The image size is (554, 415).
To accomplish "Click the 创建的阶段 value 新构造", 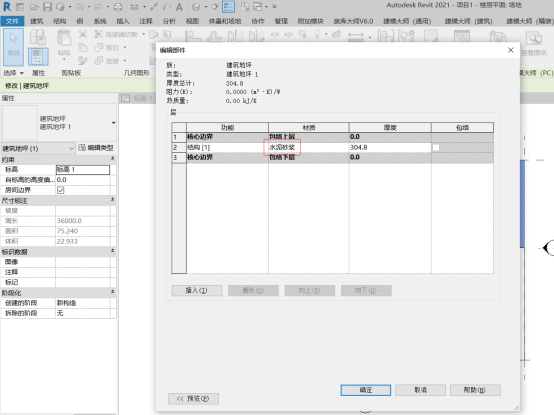I will point(83,303).
